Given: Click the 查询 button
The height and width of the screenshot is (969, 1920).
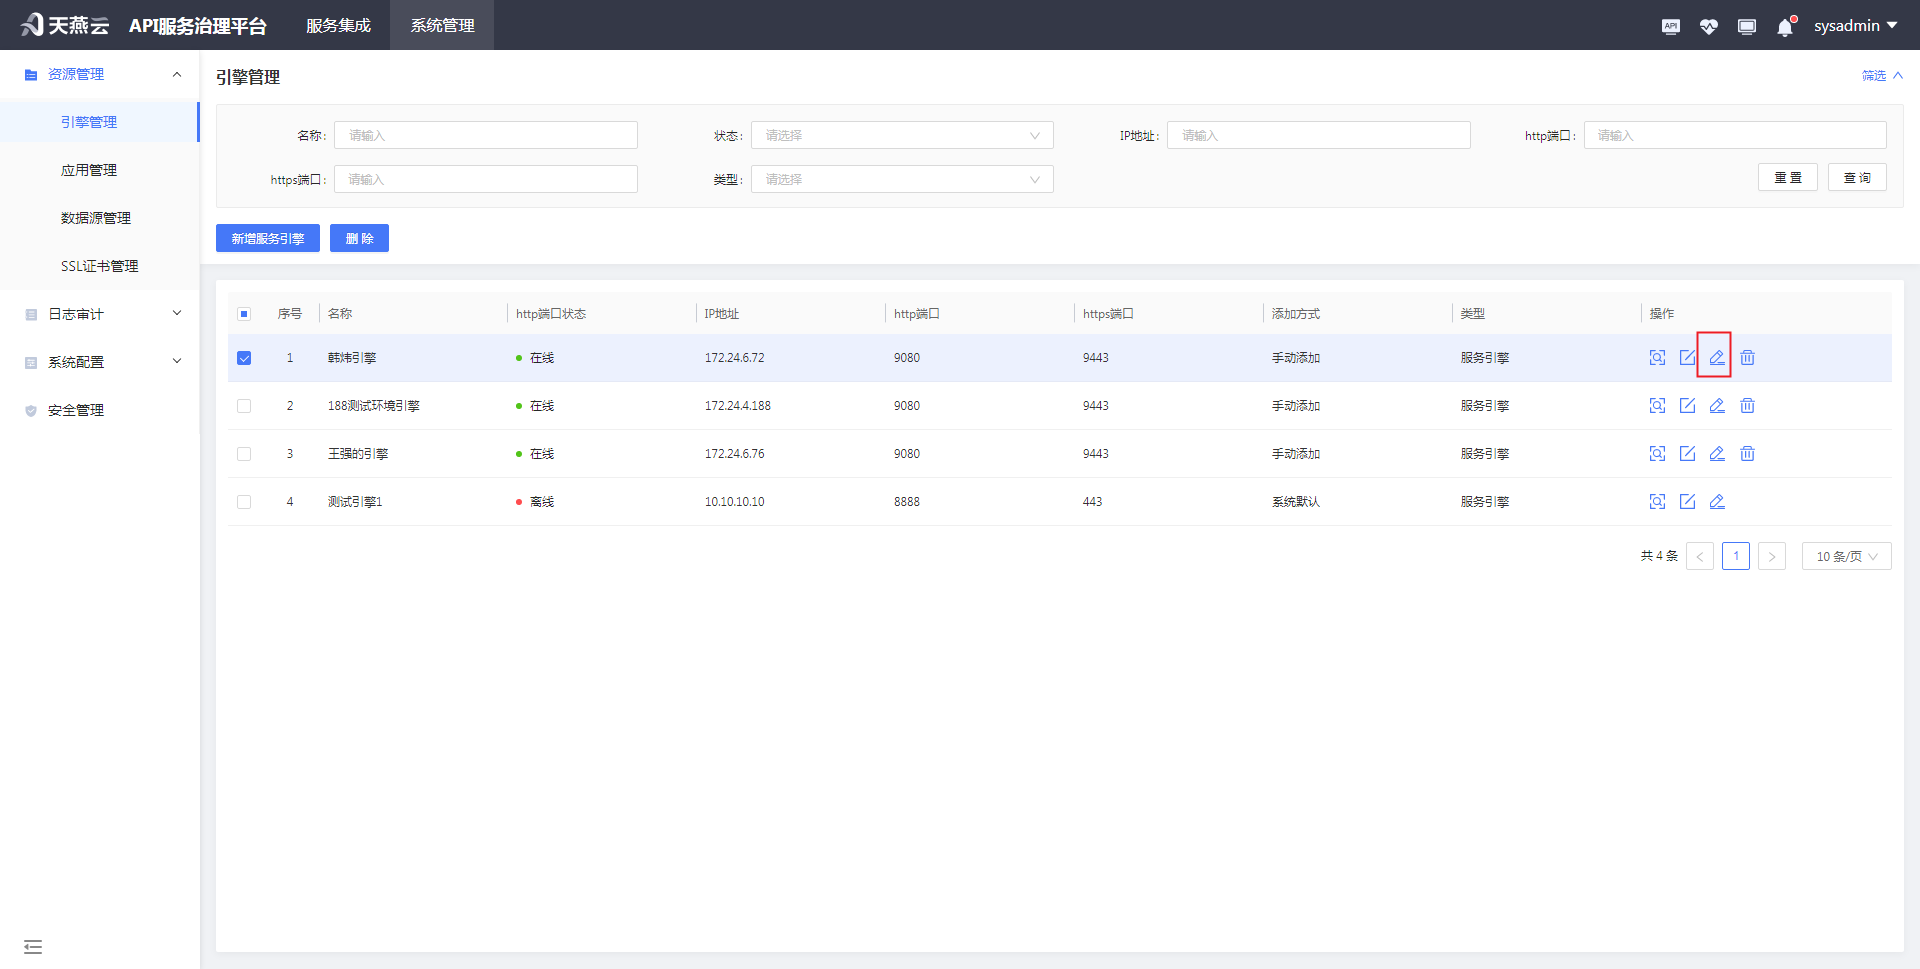Looking at the screenshot, I should (1856, 177).
